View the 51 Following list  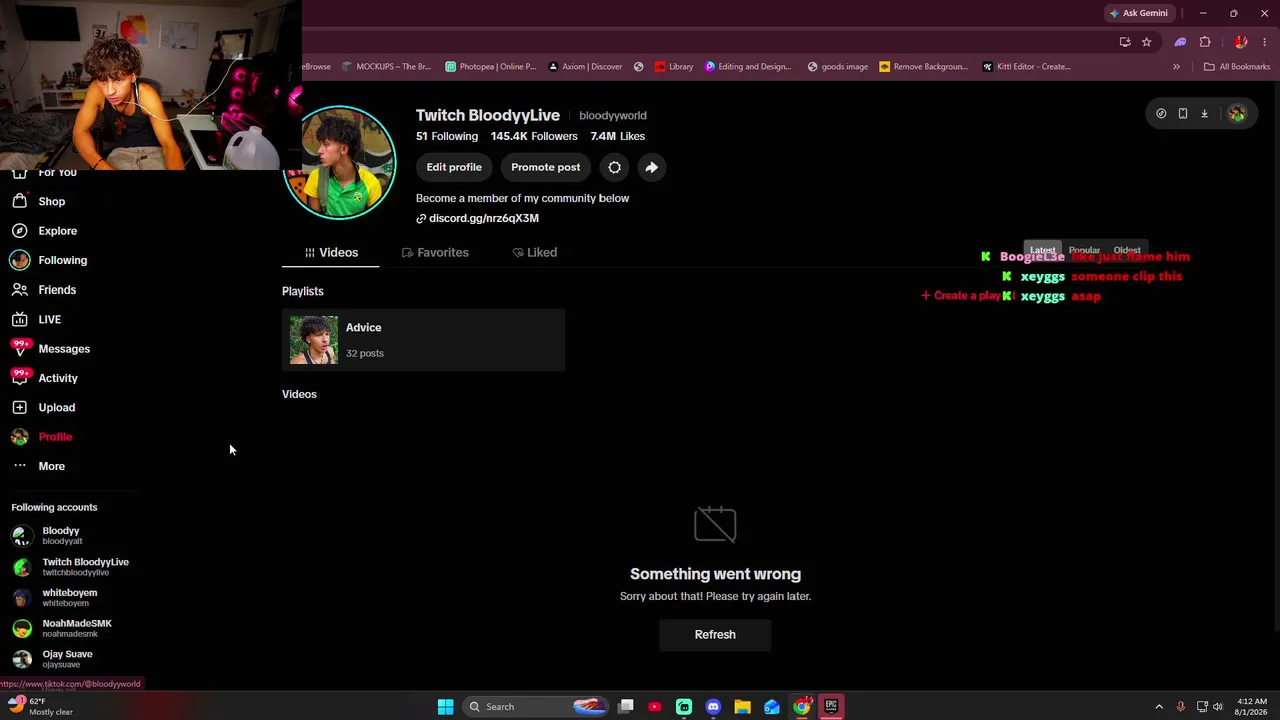[447, 136]
